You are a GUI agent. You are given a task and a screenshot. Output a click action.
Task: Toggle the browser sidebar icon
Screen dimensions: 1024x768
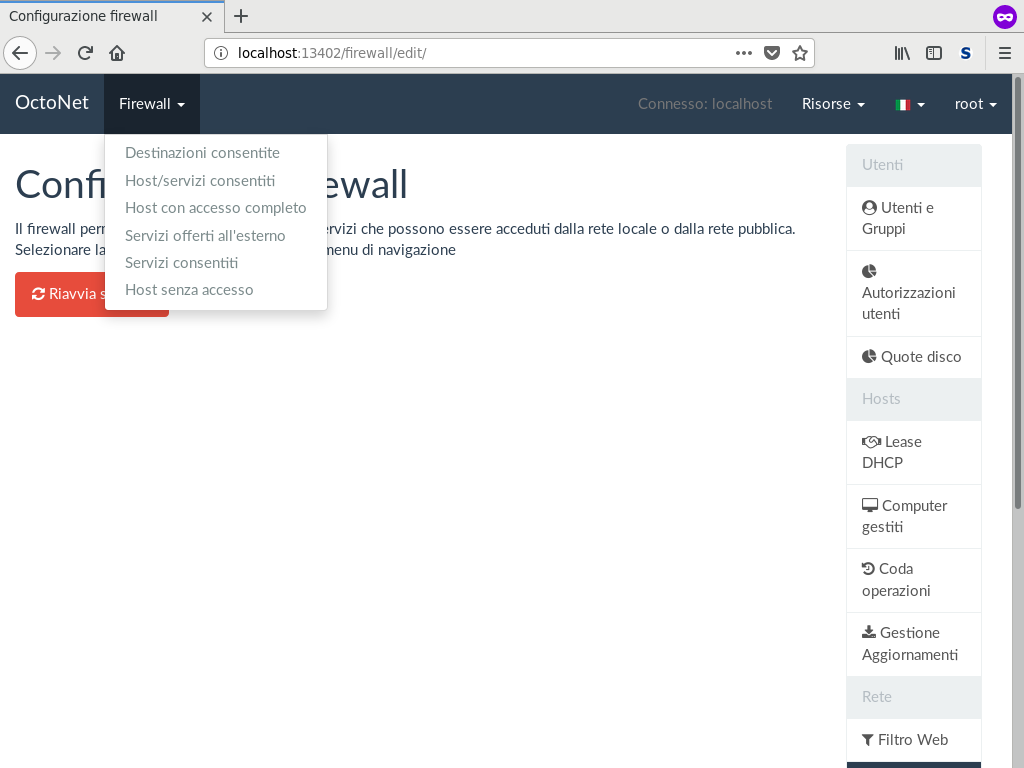point(934,53)
